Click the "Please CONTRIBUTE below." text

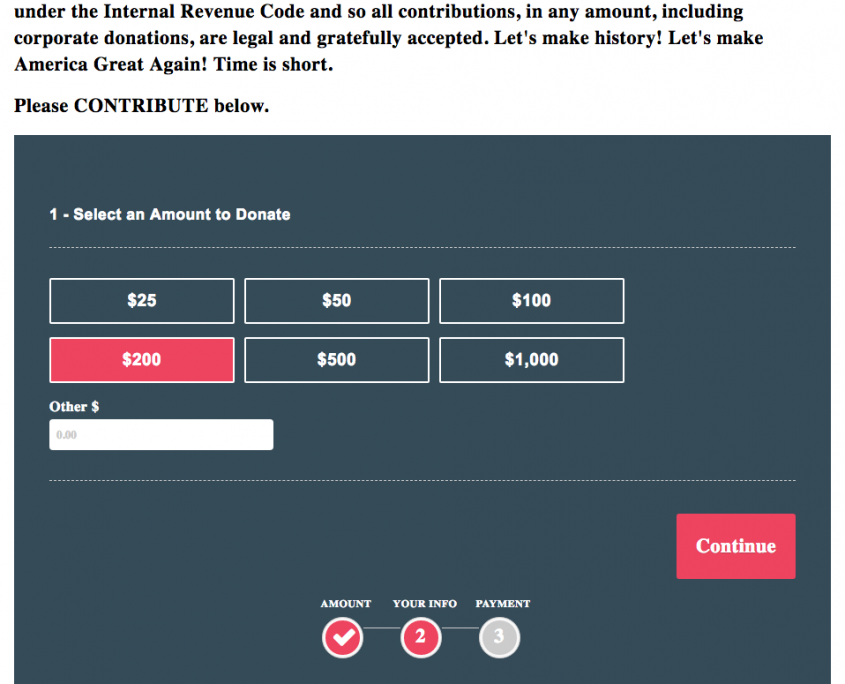click(141, 105)
